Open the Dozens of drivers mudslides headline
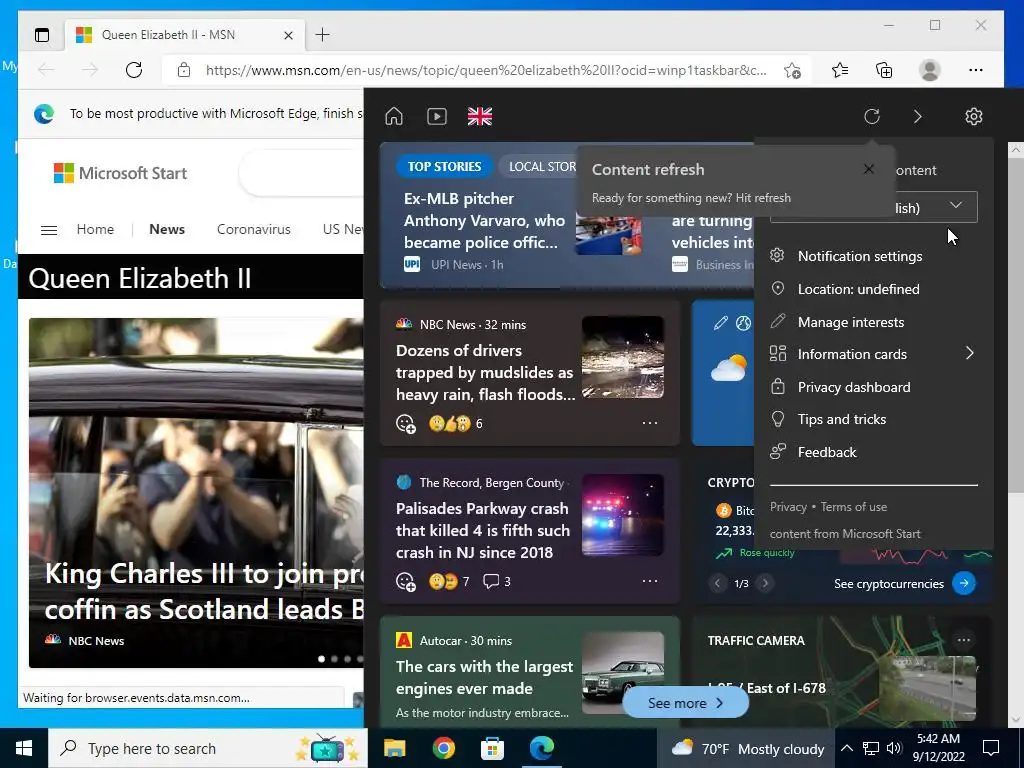The width and height of the screenshot is (1024, 768). click(485, 372)
